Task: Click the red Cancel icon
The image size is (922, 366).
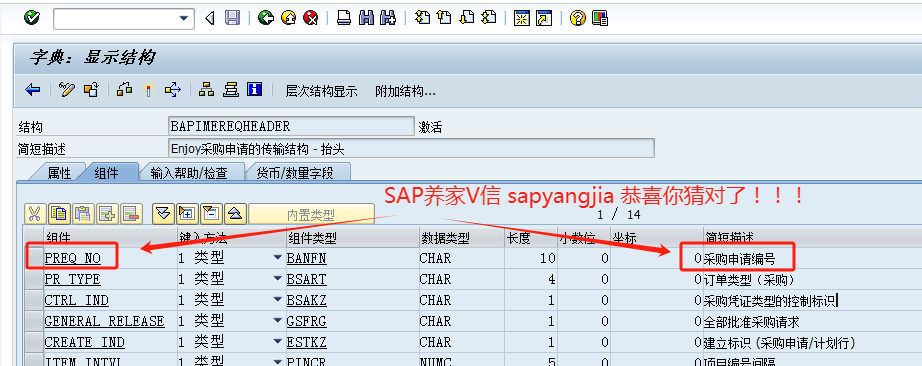Action: (x=310, y=18)
